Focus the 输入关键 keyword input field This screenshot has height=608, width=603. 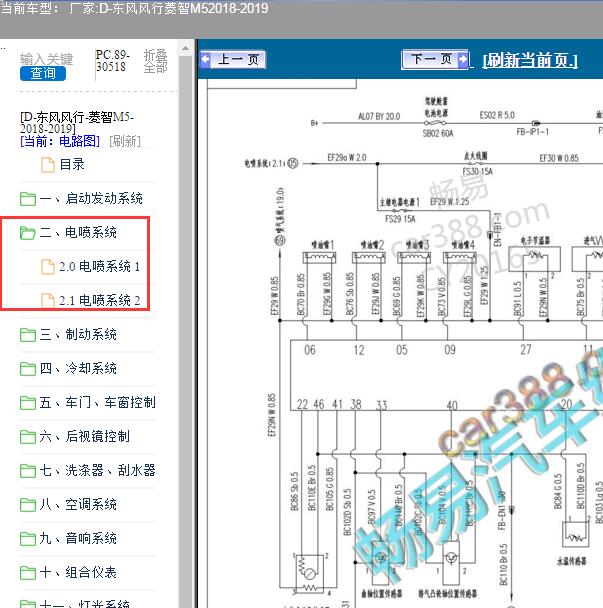coord(46,59)
